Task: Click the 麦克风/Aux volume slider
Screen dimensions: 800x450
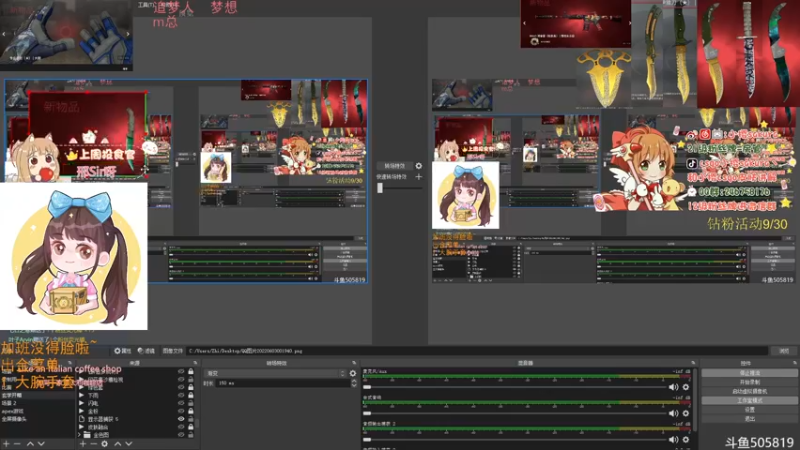Action: tap(514, 387)
